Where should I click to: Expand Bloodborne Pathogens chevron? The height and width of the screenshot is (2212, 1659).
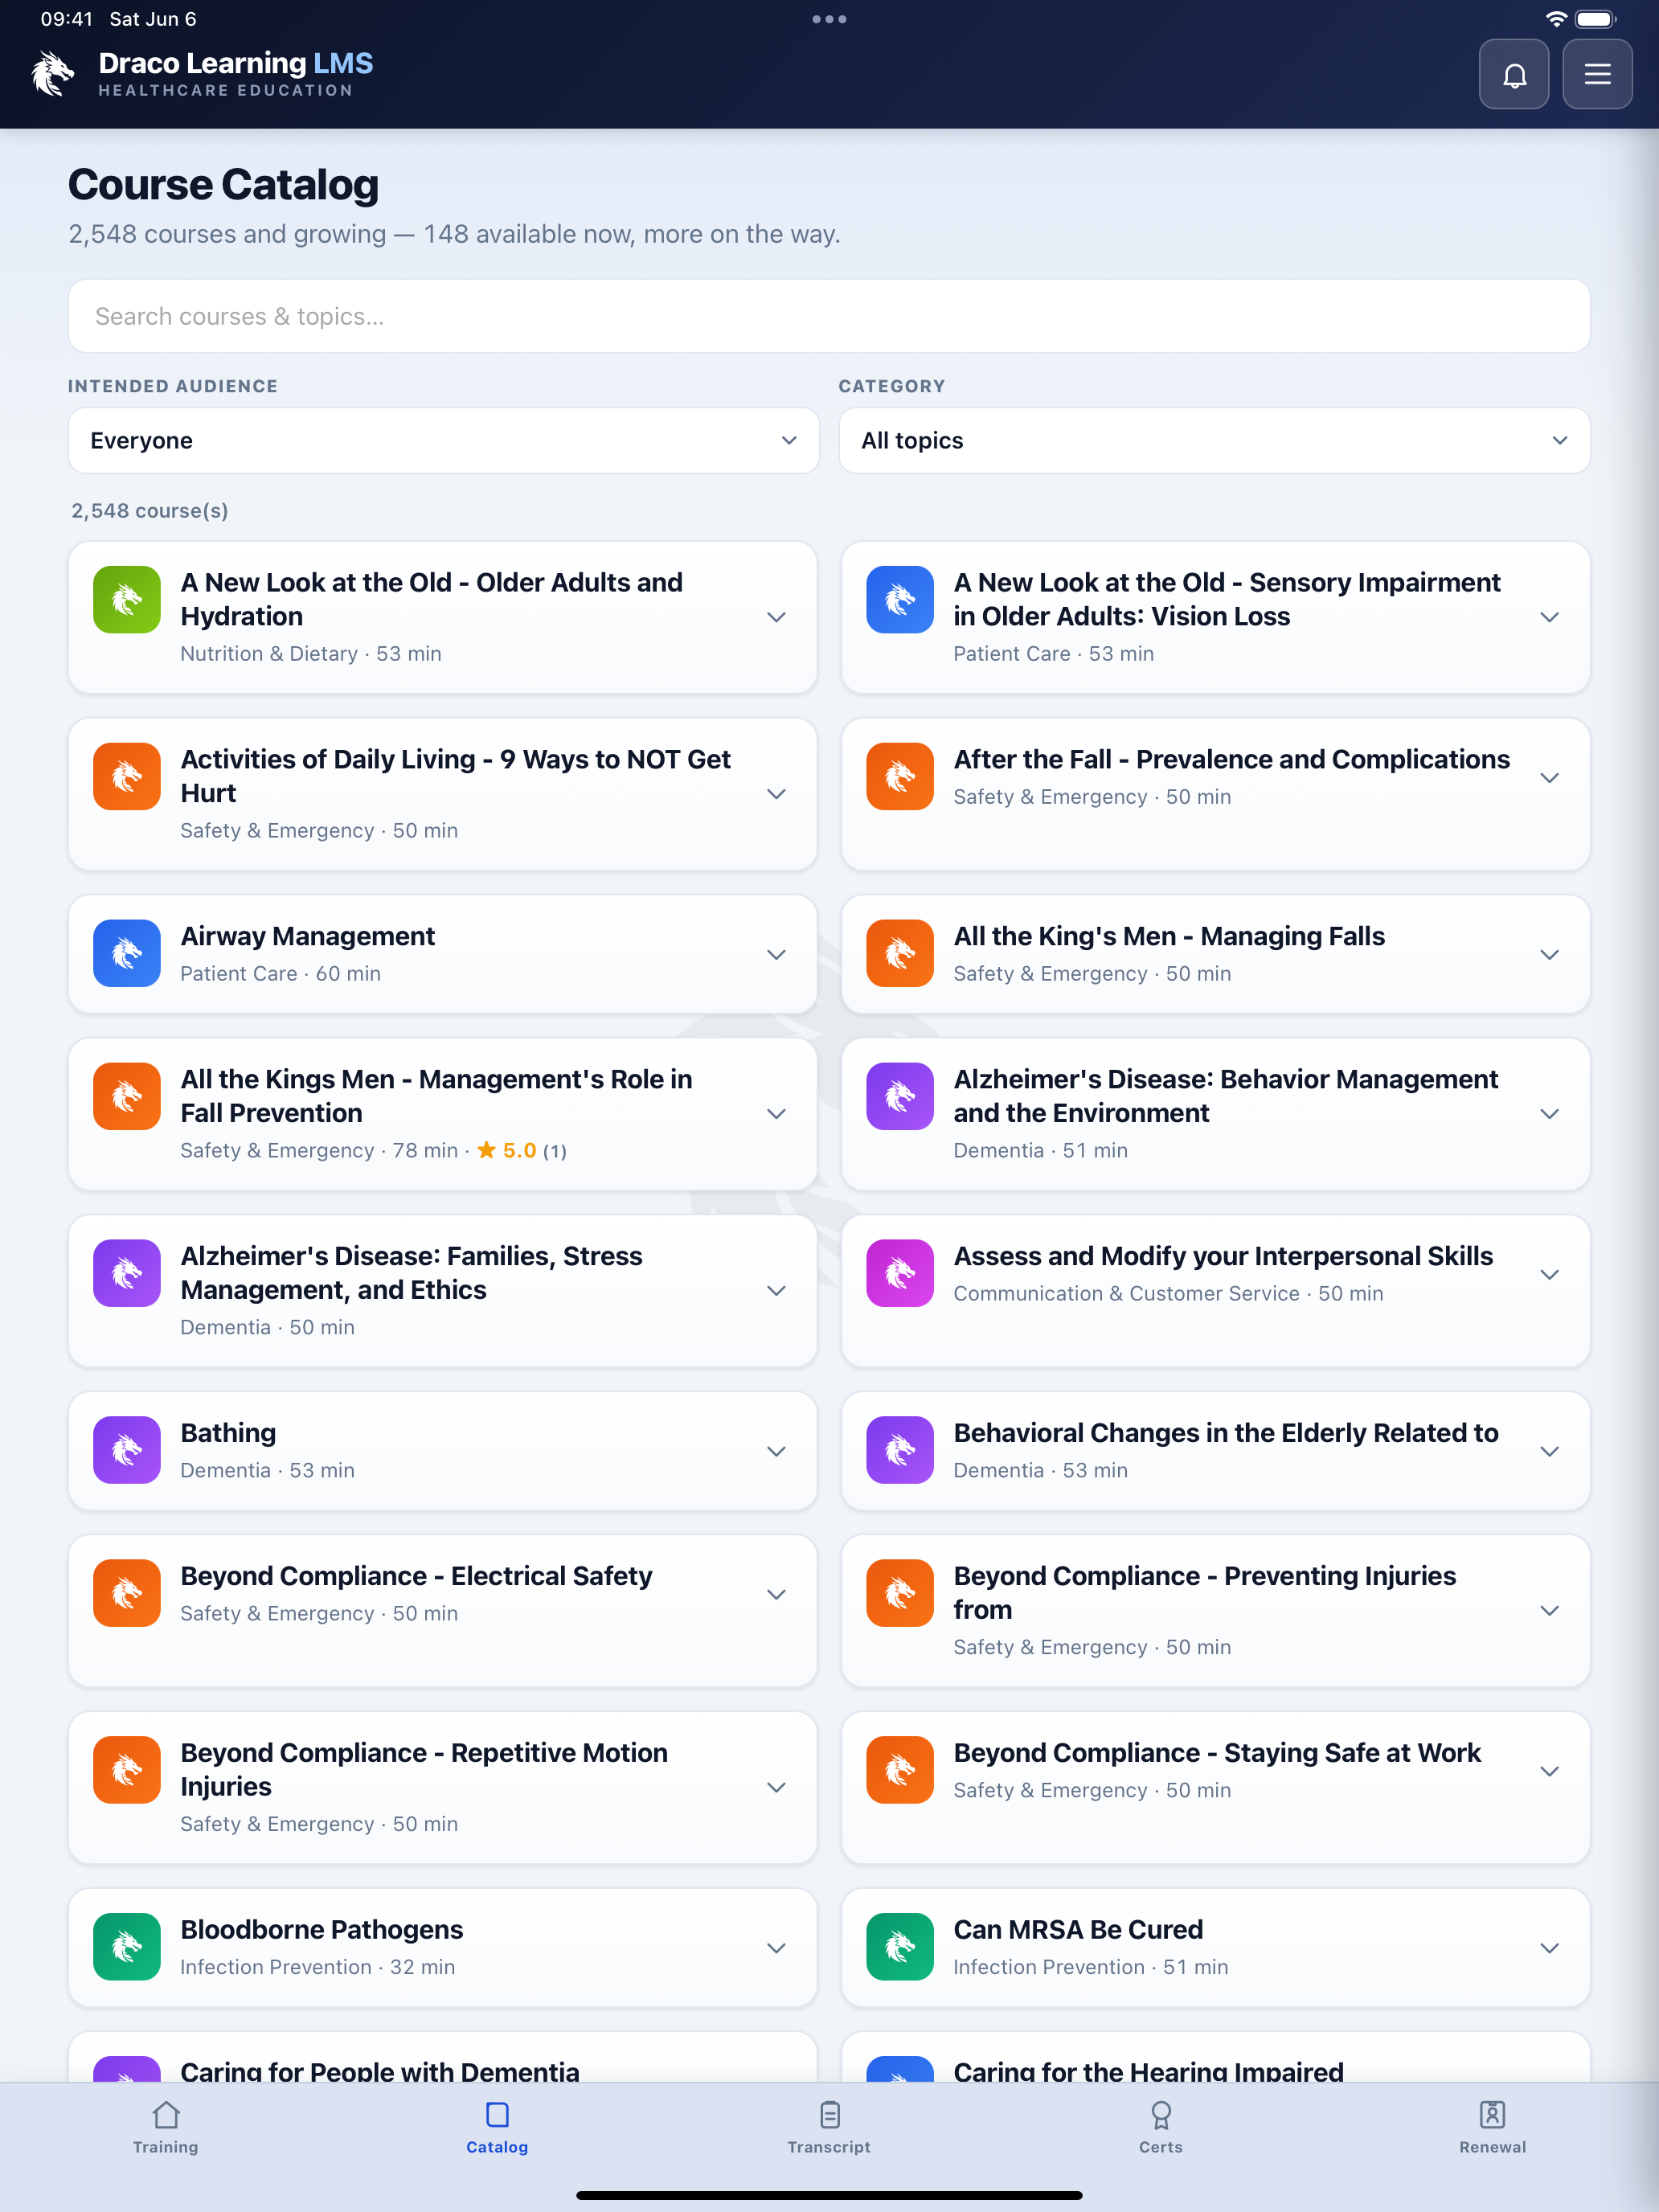coord(776,1949)
